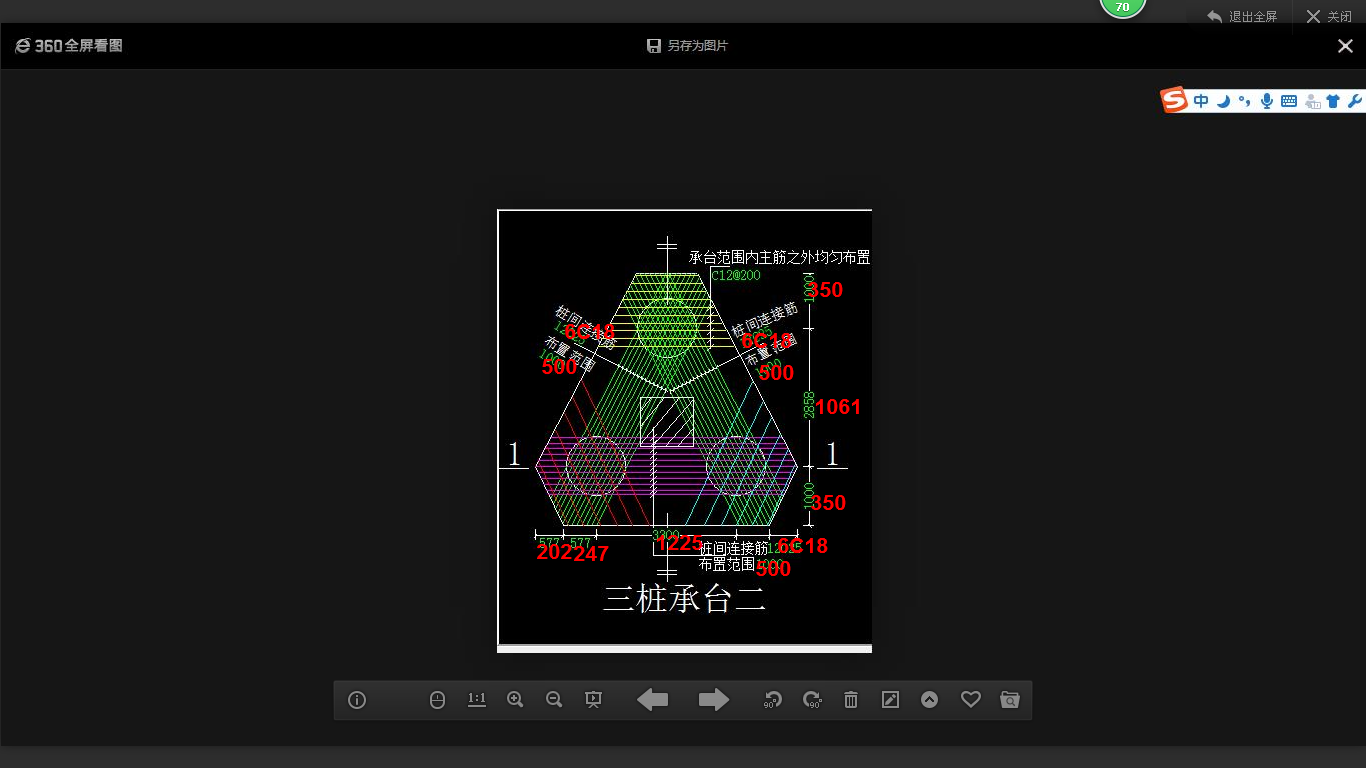Image resolution: width=1366 pixels, height=768 pixels.
Task: Favorite the image with heart icon
Action: 970,700
